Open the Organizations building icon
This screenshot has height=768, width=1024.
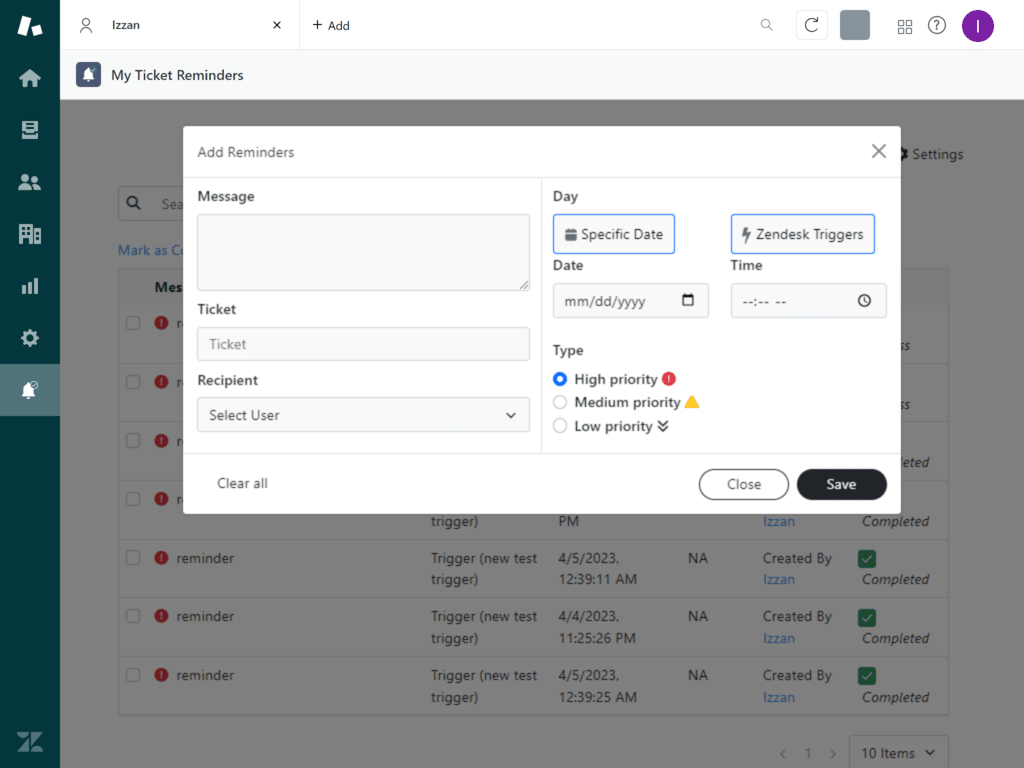click(30, 234)
